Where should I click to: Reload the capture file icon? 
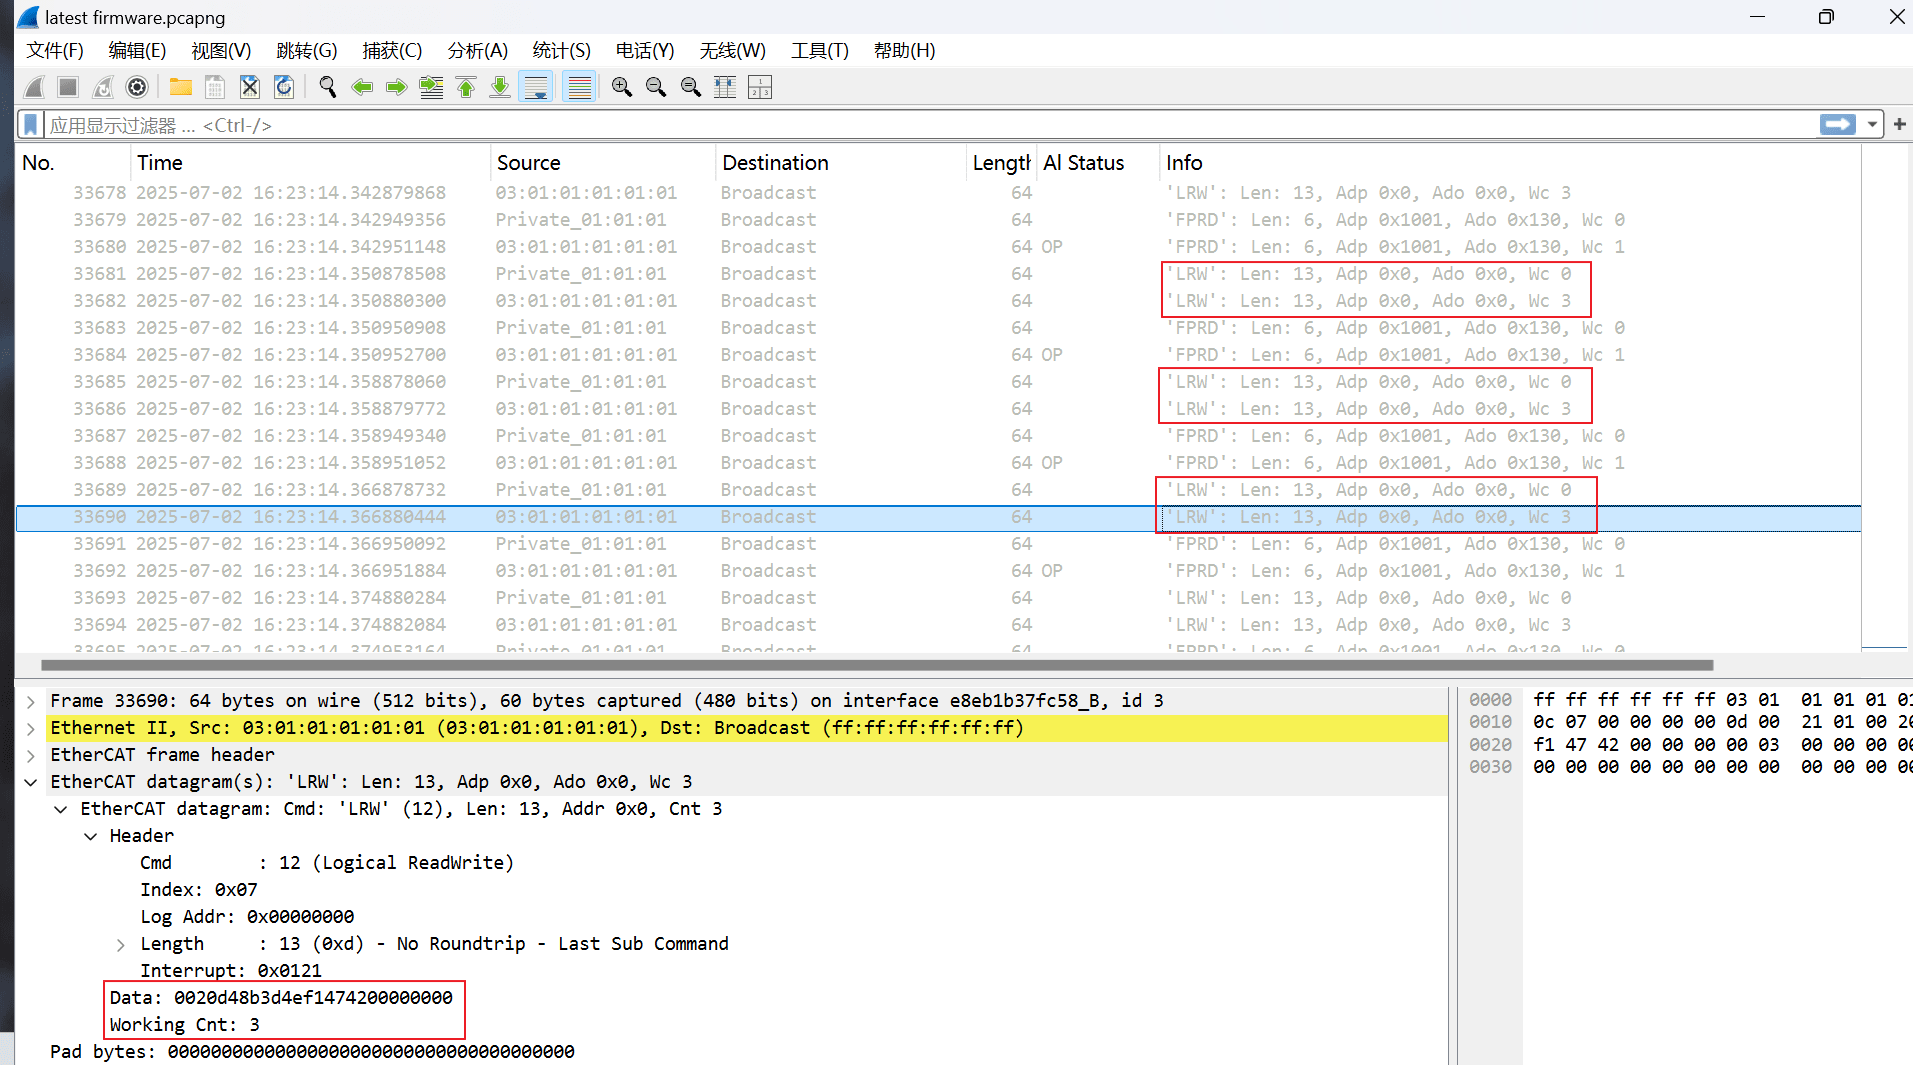[x=284, y=87]
